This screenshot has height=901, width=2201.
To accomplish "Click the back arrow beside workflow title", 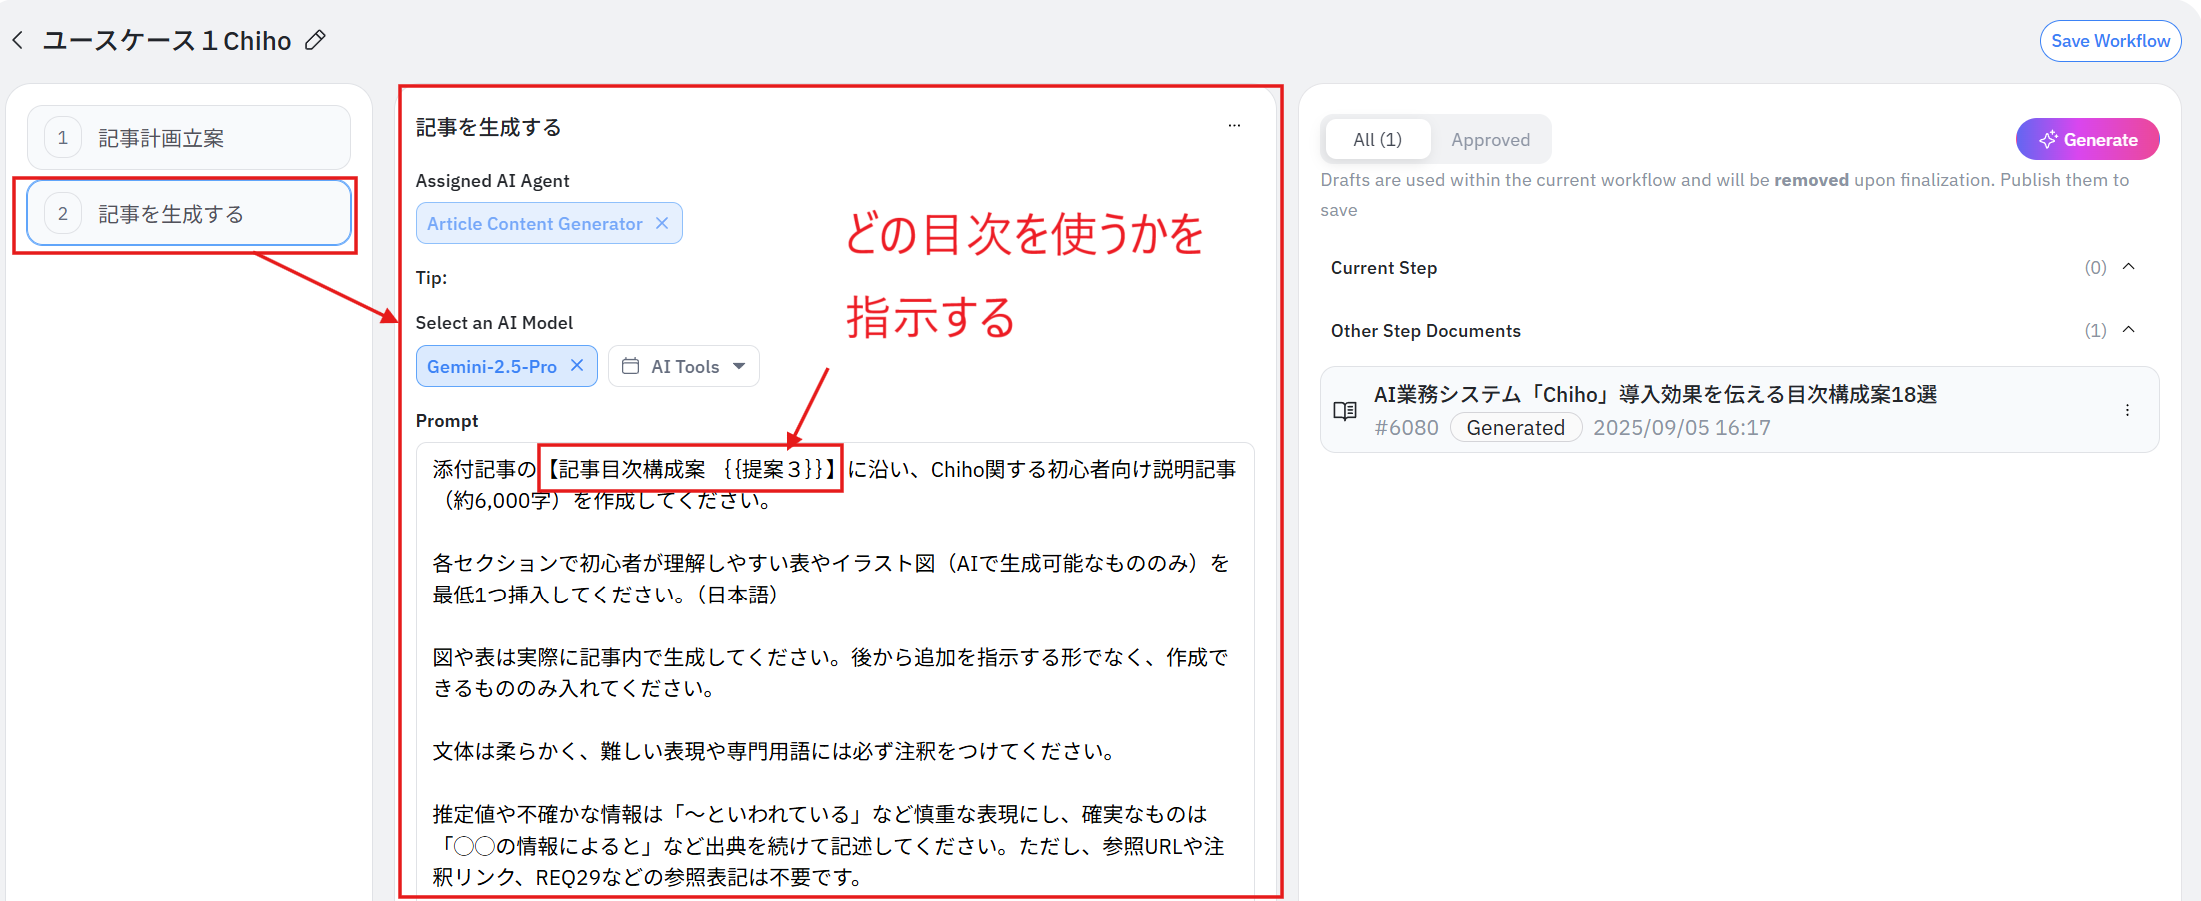I will tap(18, 40).
